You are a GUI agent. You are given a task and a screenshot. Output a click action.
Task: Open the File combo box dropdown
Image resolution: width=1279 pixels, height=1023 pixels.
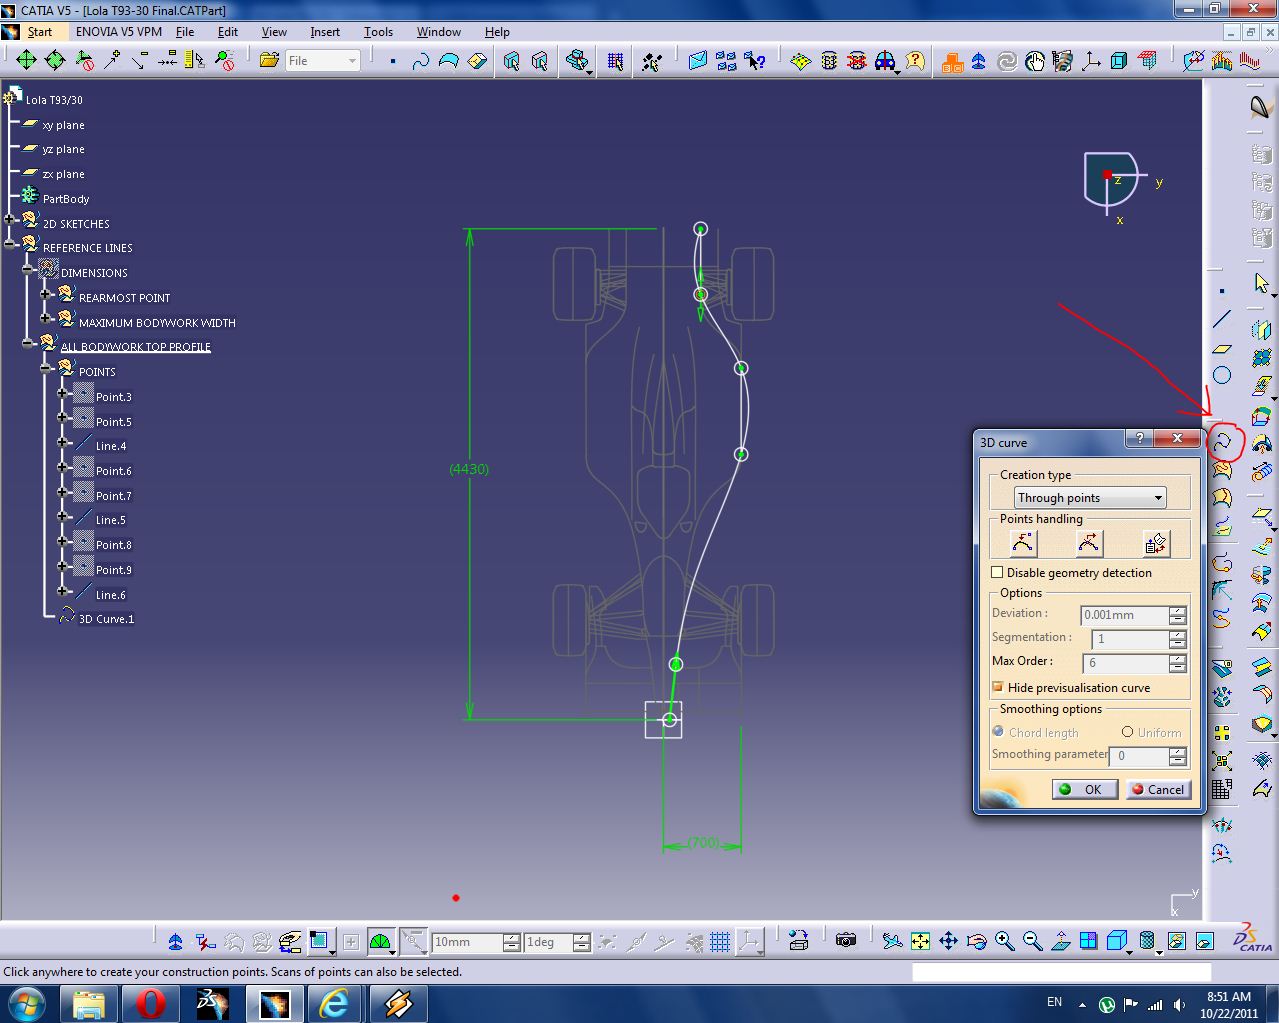pyautogui.click(x=351, y=60)
